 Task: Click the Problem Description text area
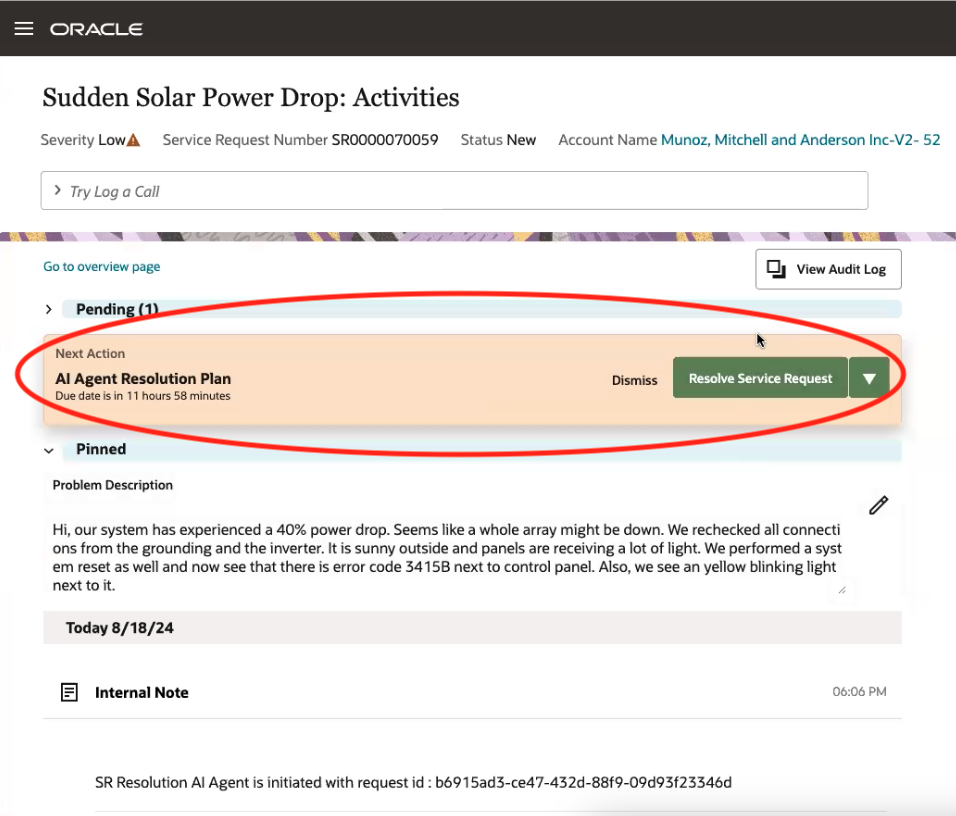click(x=447, y=557)
